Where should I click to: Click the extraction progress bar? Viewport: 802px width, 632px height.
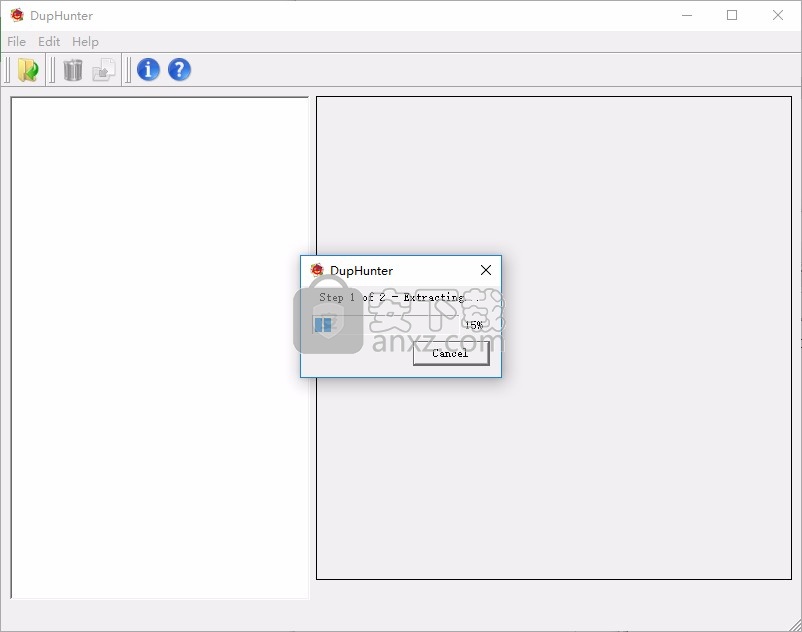coord(386,325)
